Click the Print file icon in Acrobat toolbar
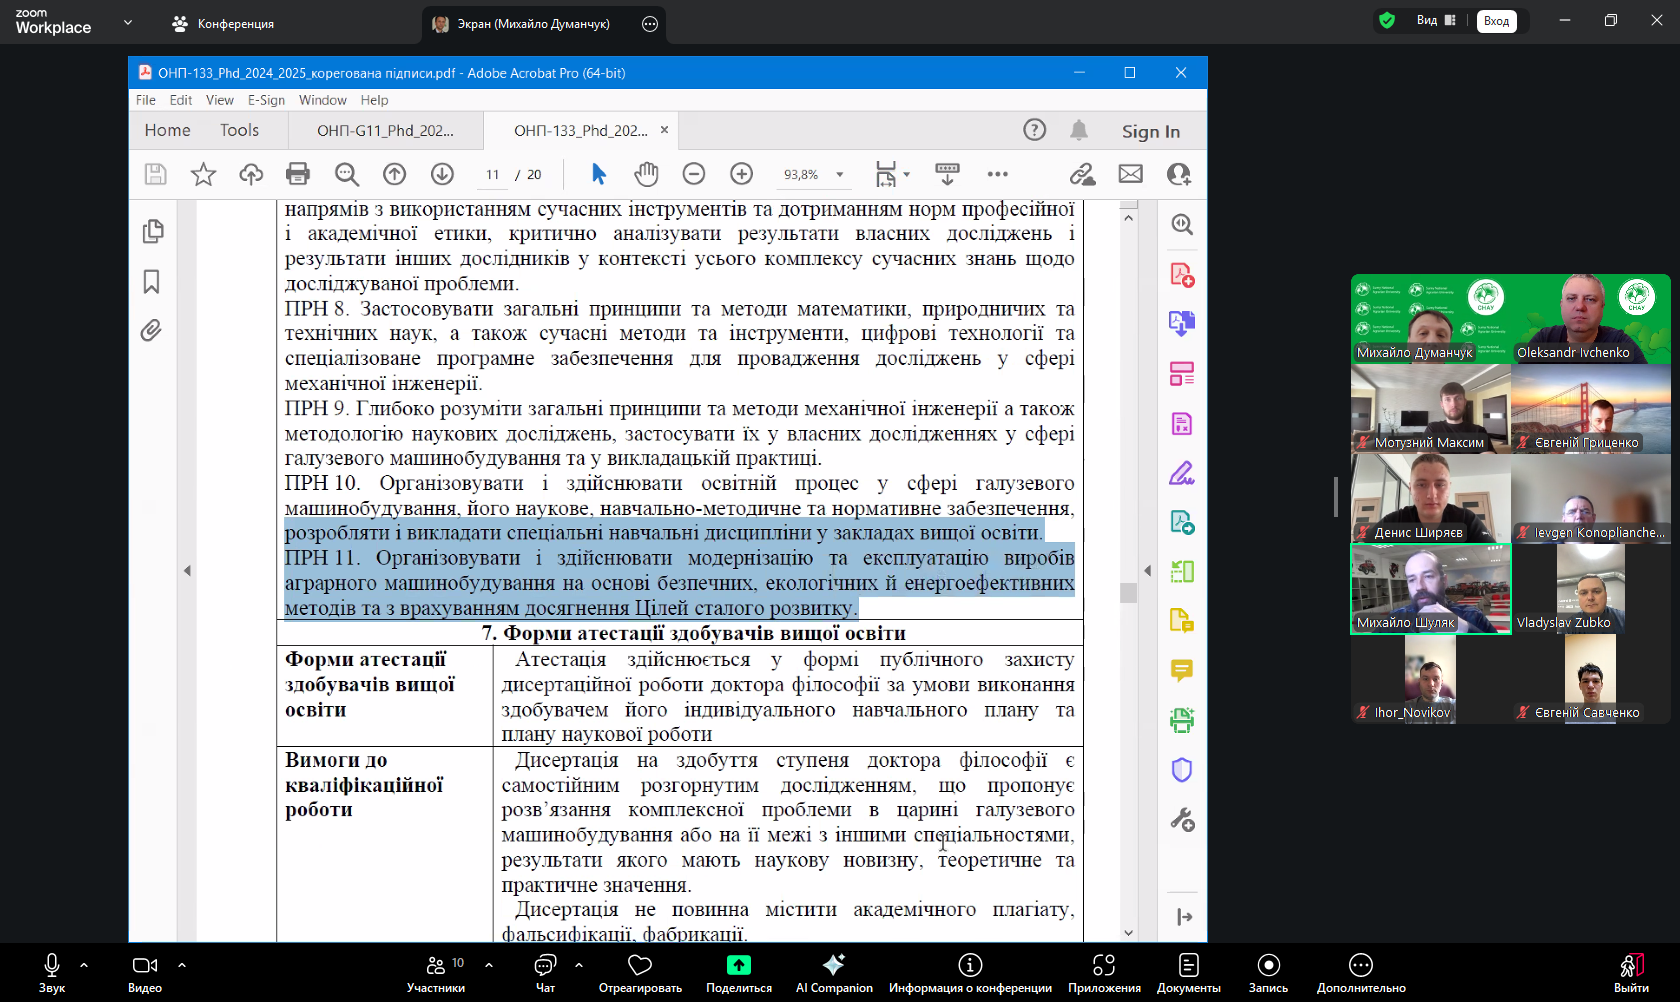1680x1002 pixels. click(298, 174)
